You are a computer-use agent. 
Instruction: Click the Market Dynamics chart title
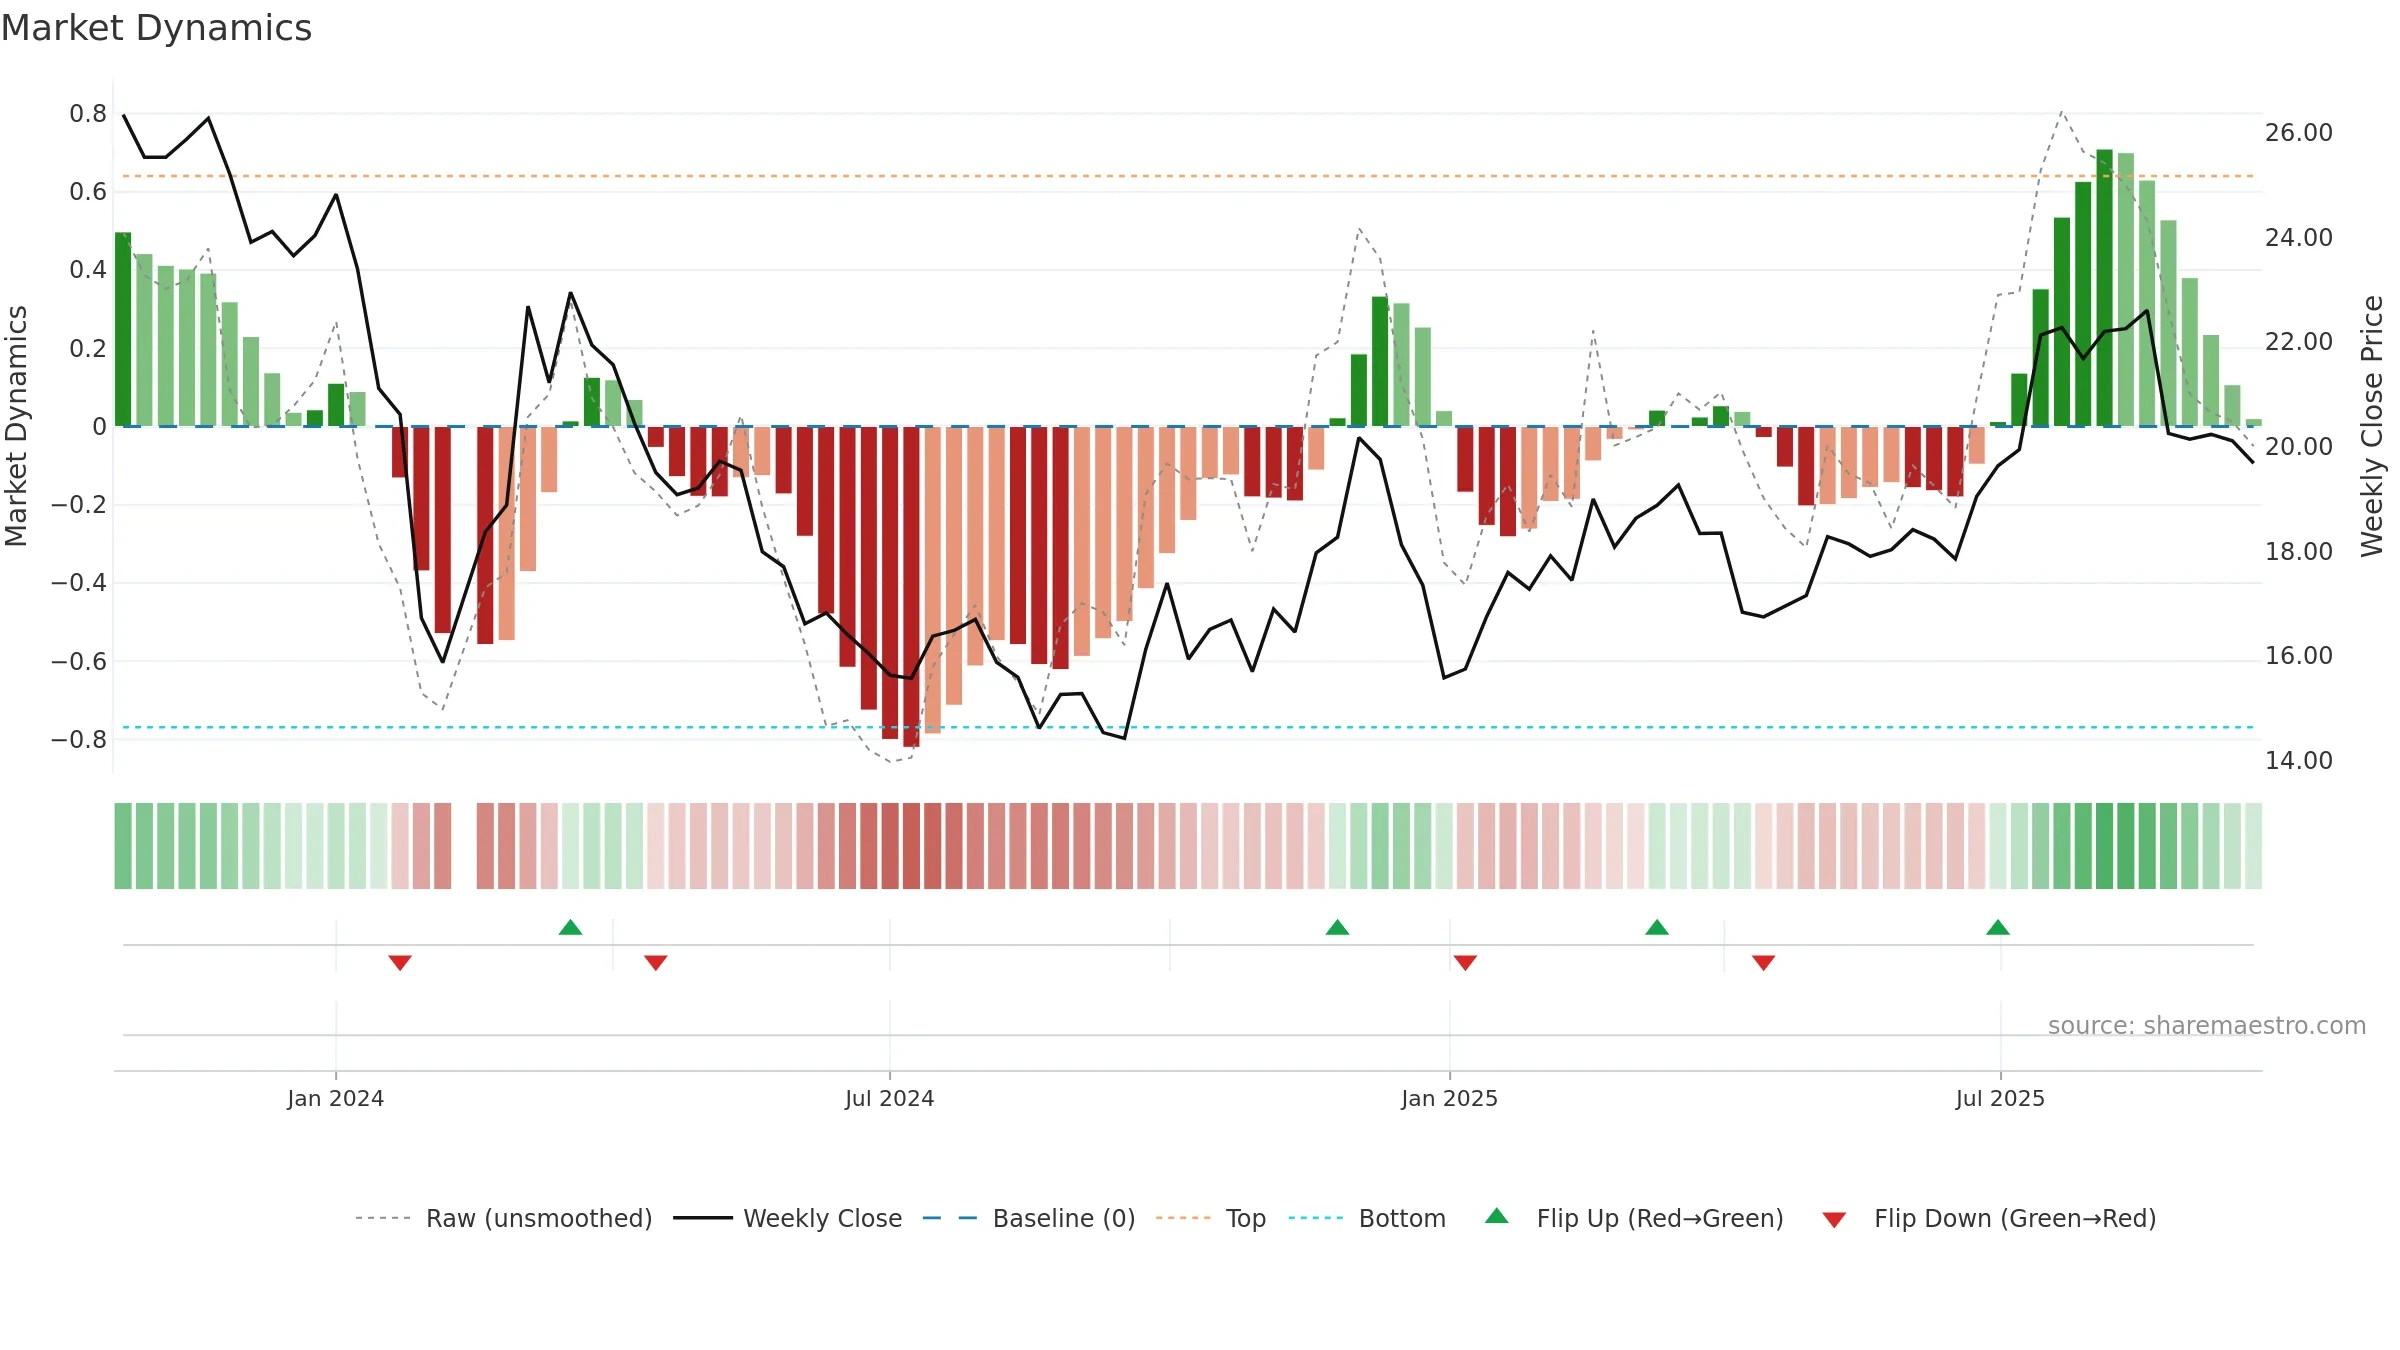157,28
